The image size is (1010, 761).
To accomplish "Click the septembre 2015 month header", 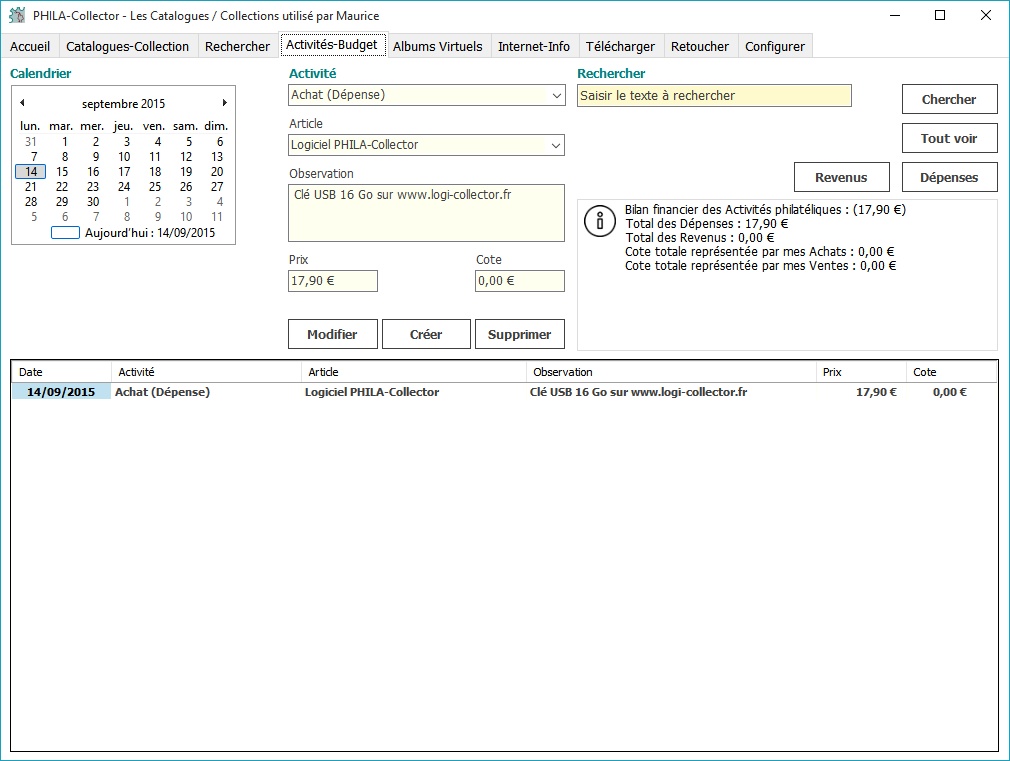I will tap(123, 104).
